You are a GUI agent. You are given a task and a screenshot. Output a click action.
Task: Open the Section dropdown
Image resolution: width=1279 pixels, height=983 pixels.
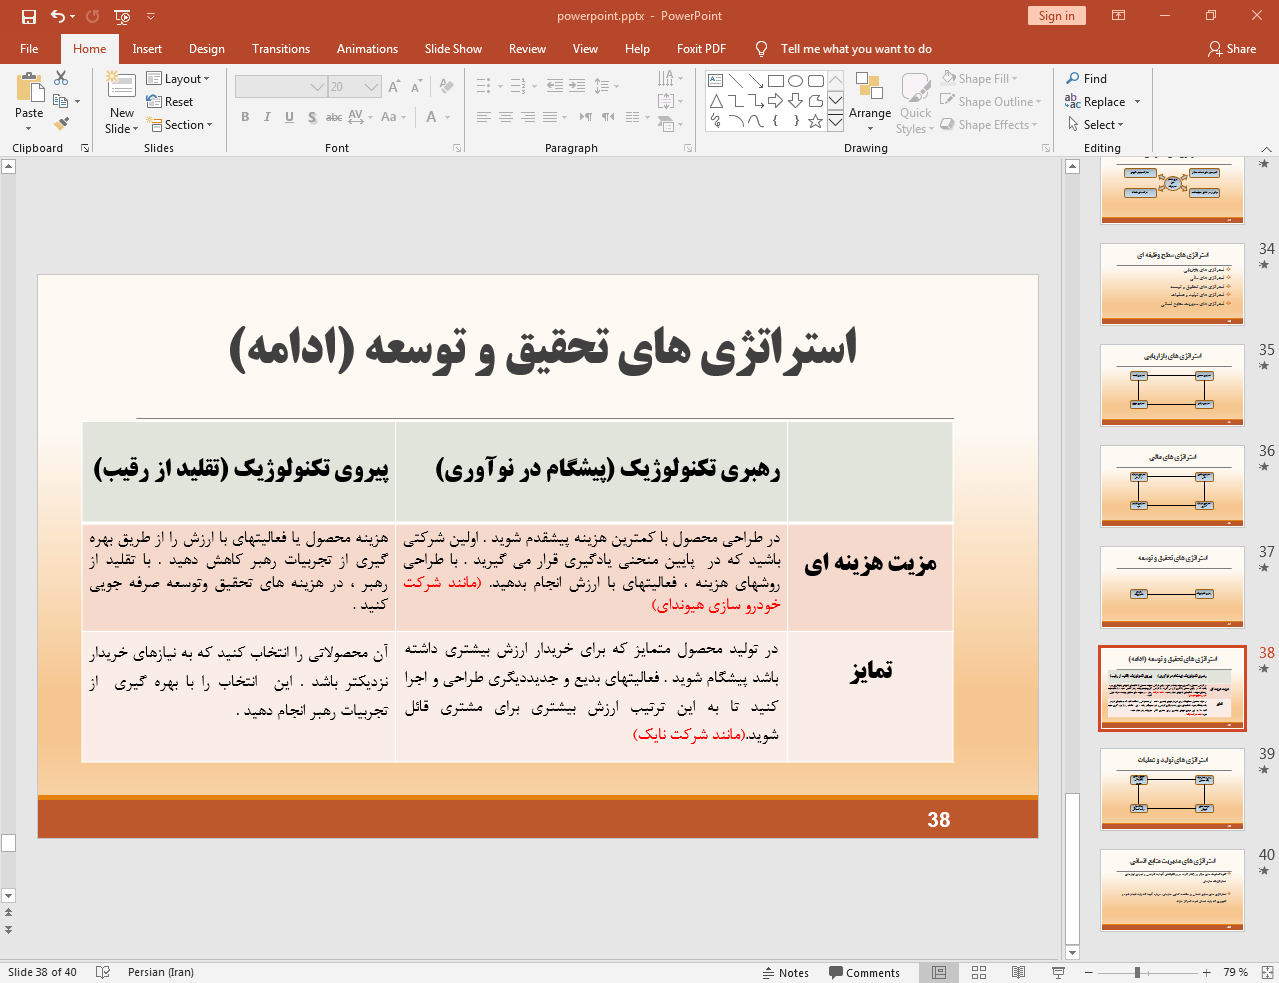180,125
